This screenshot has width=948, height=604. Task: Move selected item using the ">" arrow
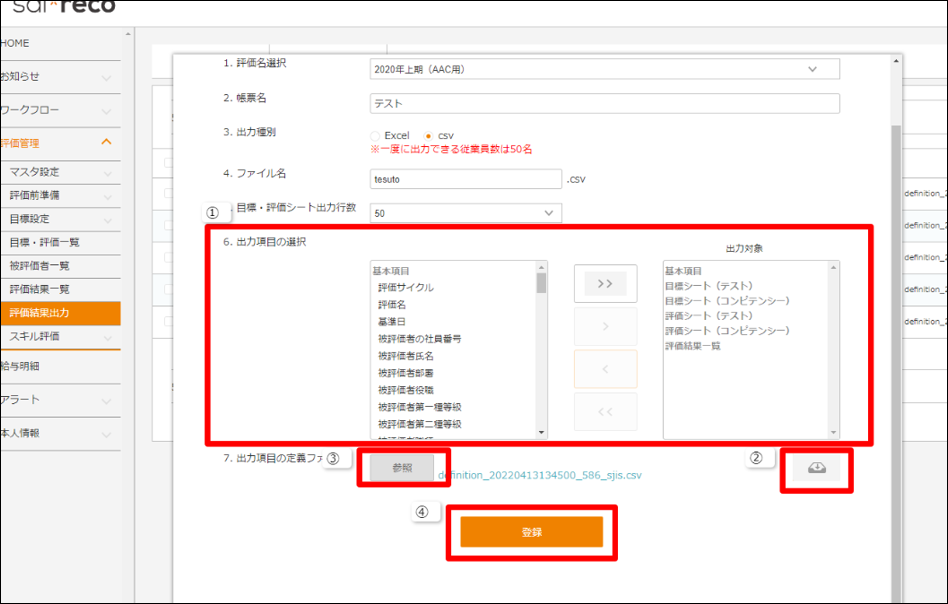point(605,326)
